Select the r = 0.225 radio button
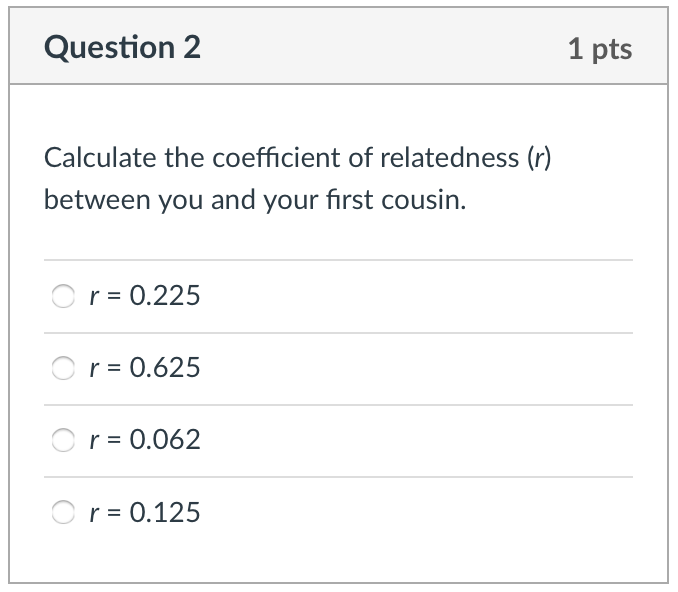The image size is (678, 592). click(64, 296)
